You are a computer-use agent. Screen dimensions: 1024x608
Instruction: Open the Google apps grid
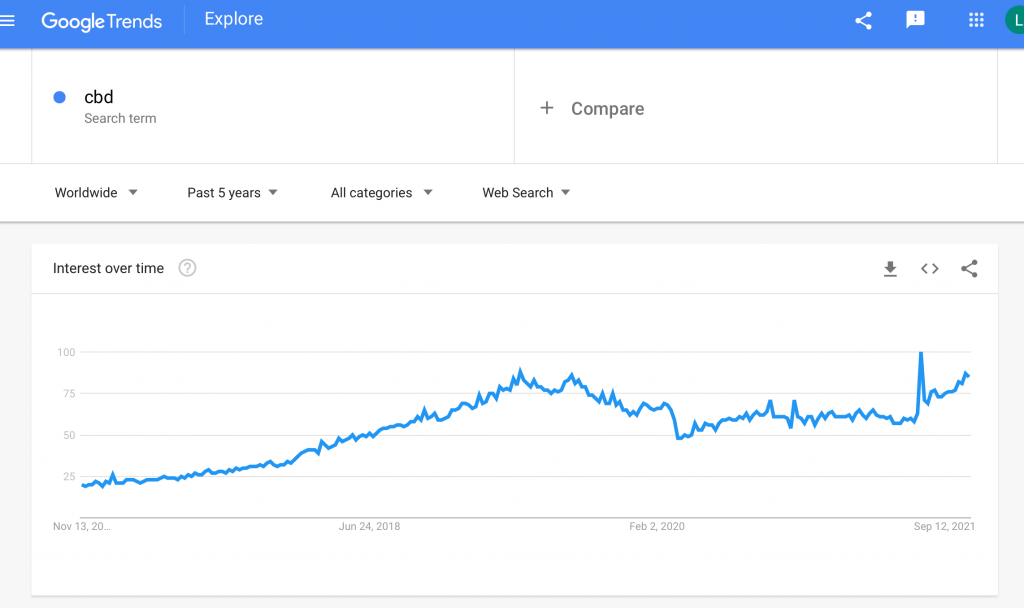[977, 20]
